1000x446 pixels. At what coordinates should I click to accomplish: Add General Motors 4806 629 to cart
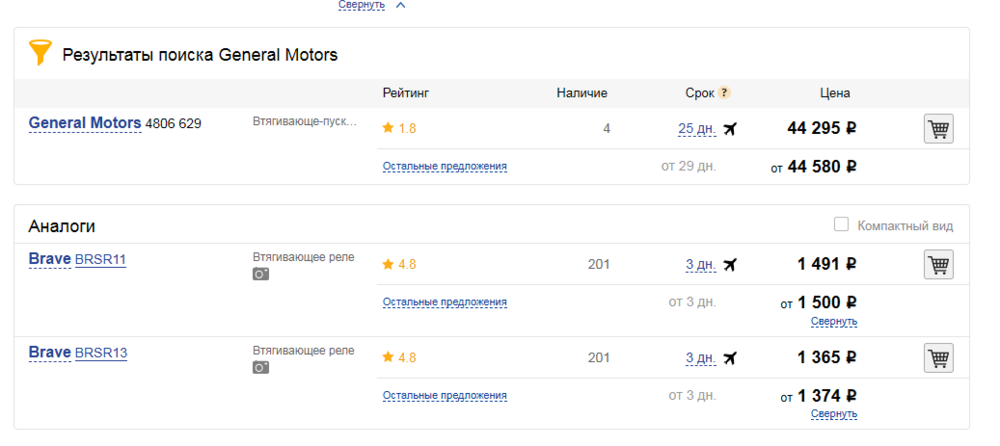pyautogui.click(x=938, y=129)
